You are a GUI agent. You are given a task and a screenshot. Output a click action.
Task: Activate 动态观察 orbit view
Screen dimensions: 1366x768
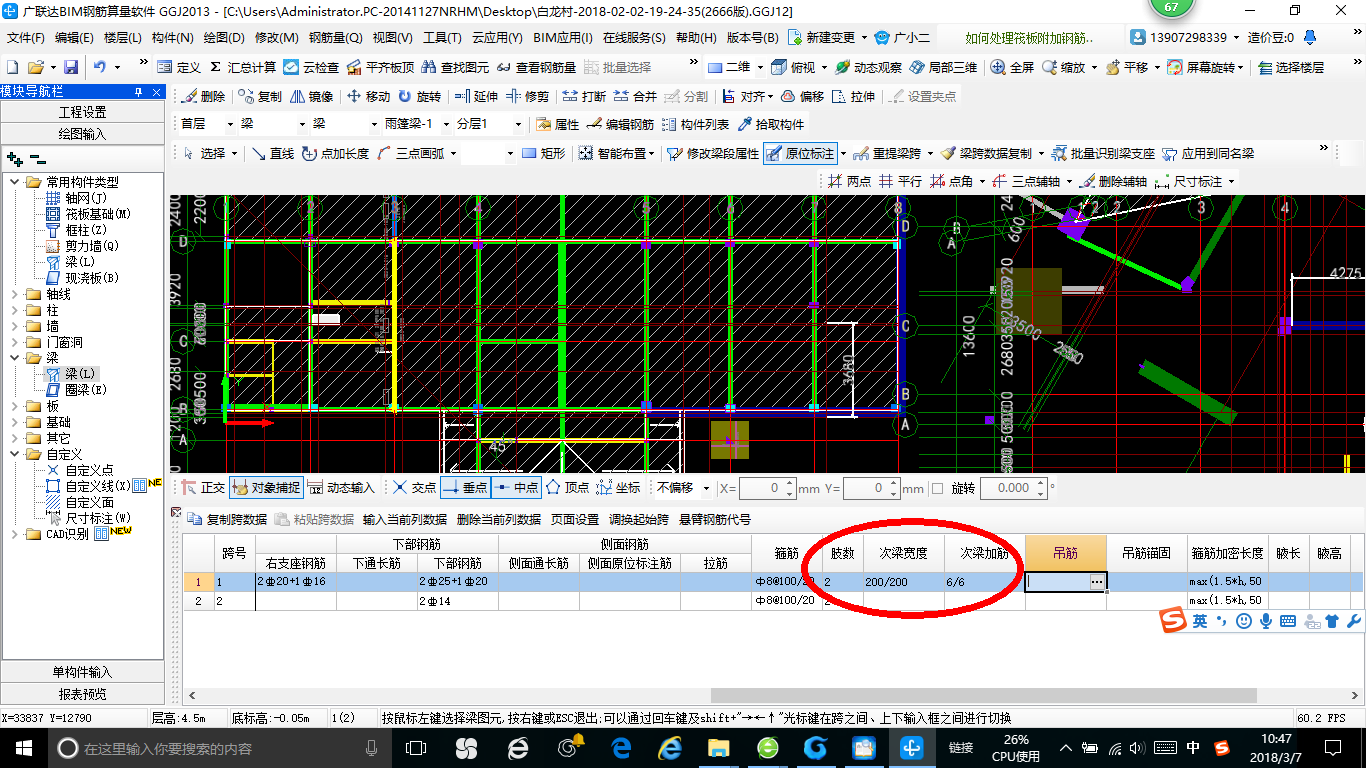867,67
